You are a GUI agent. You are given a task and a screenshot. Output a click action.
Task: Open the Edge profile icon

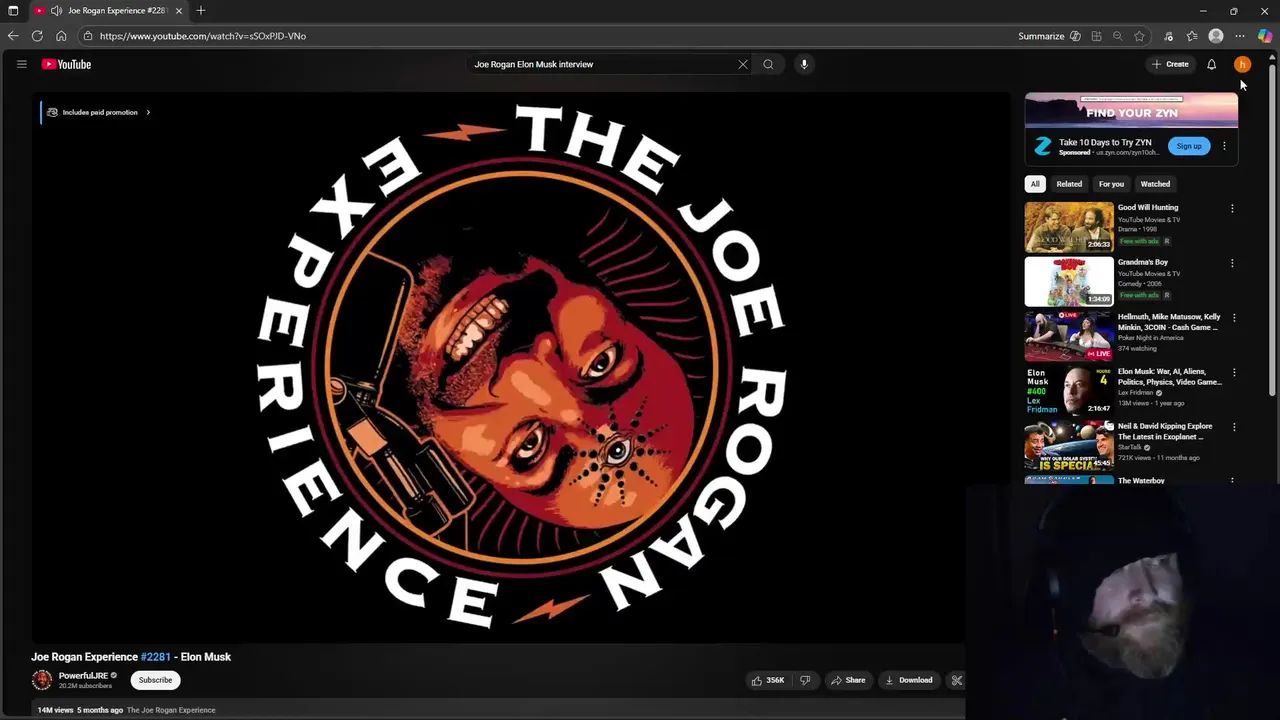pyautogui.click(x=1216, y=36)
